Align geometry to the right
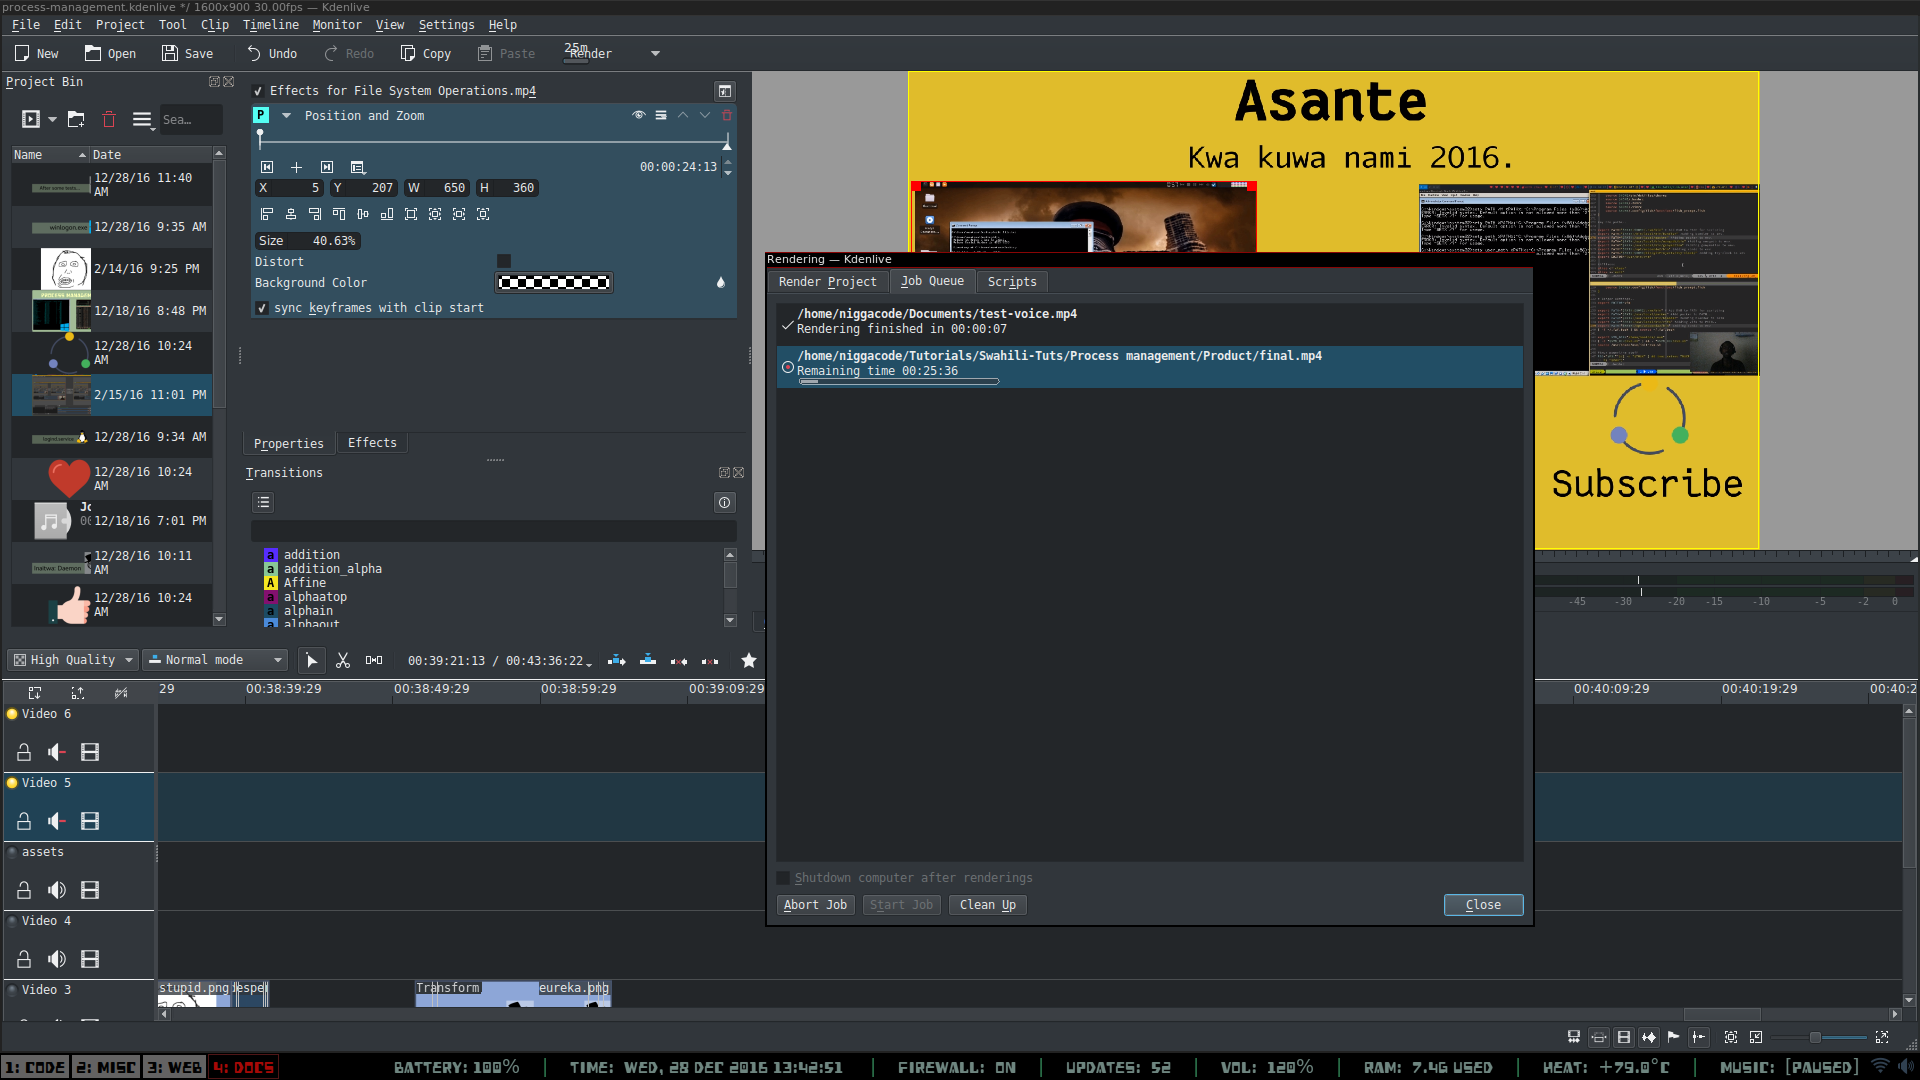1920x1080 pixels. [315, 214]
